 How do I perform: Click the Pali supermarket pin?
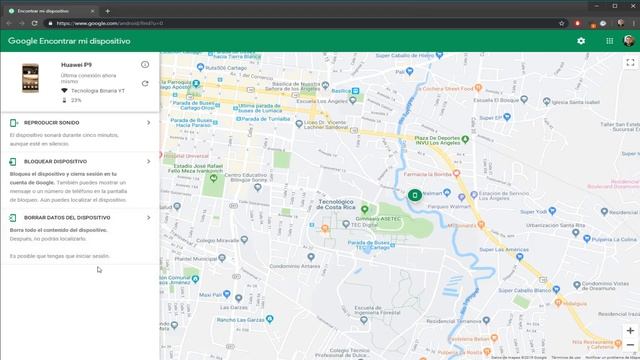pos(409,71)
